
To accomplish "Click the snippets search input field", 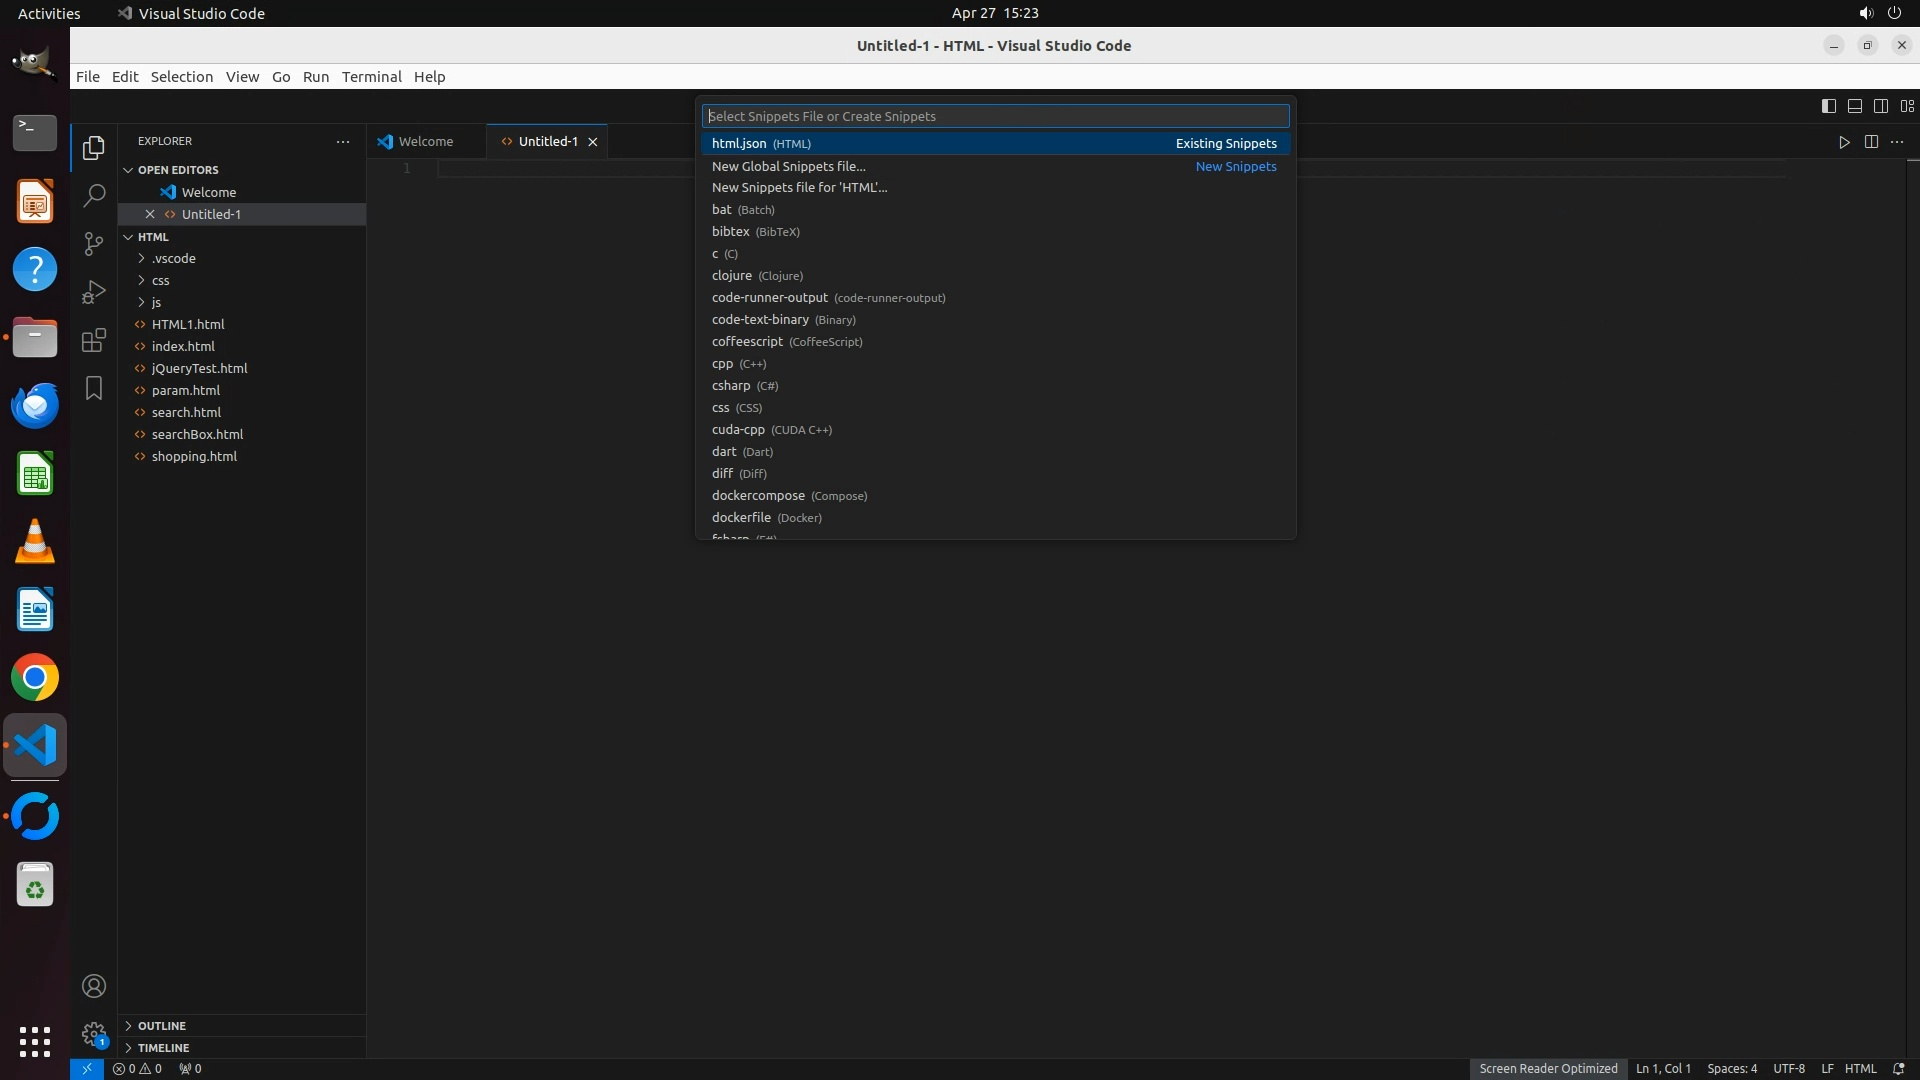I will [x=994, y=116].
